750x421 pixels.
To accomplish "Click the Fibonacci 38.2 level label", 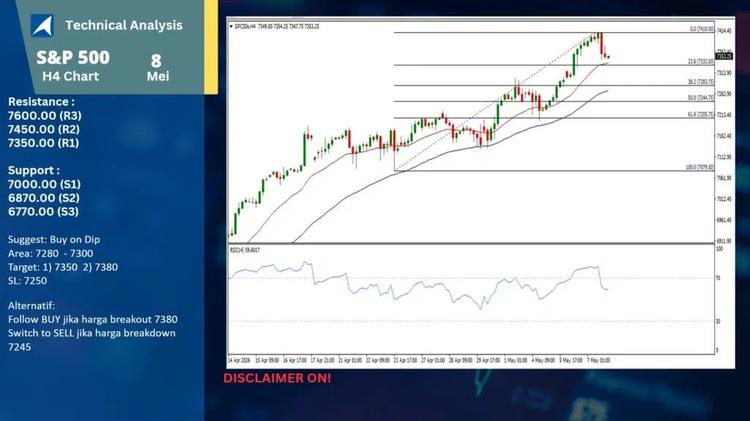I will tap(701, 82).
